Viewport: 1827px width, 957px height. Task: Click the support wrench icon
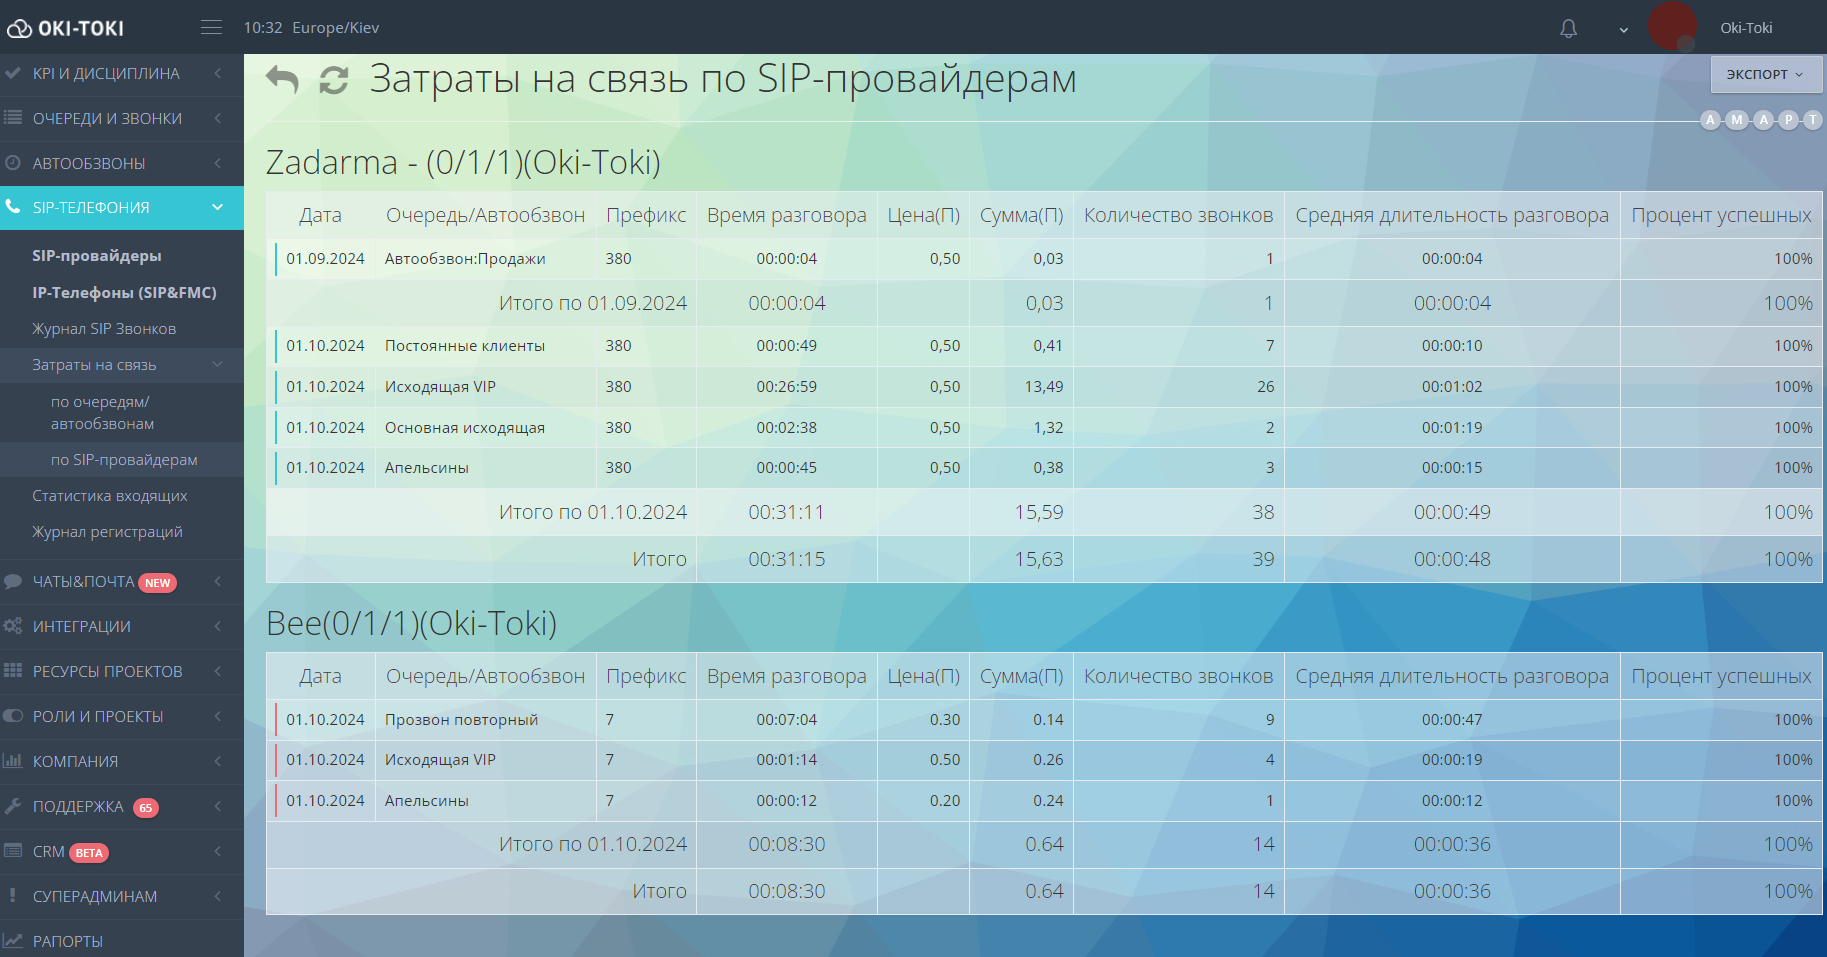13,806
